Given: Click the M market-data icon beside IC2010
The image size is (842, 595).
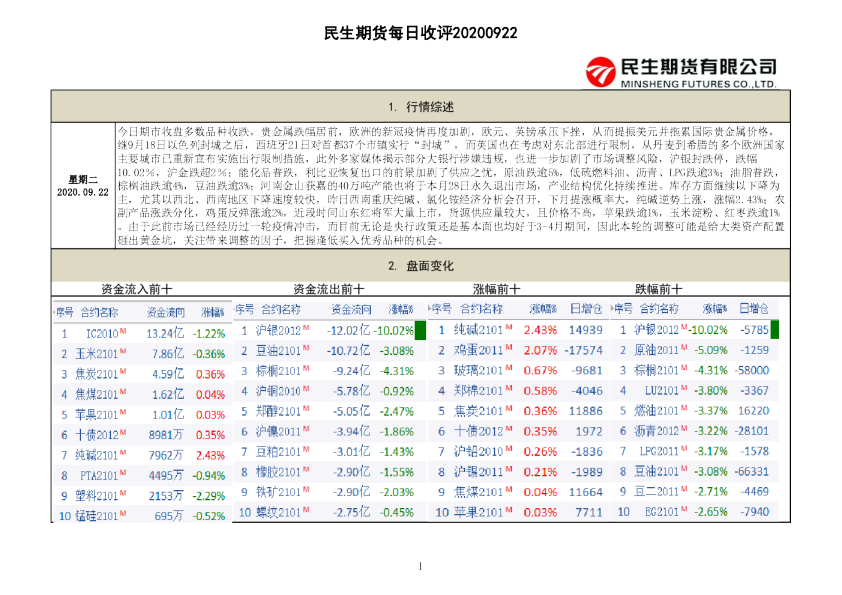Looking at the screenshot, I should tap(123, 333).
